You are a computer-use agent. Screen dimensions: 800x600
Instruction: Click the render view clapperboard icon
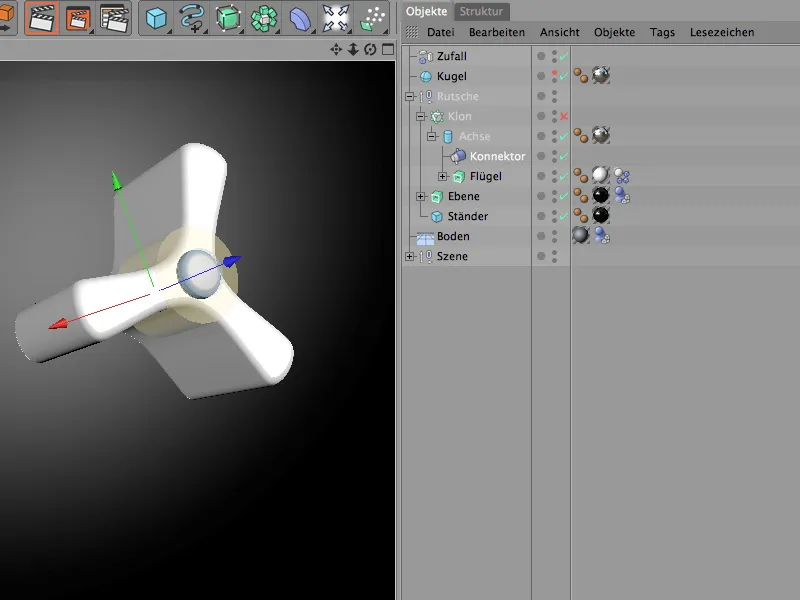(x=41, y=18)
